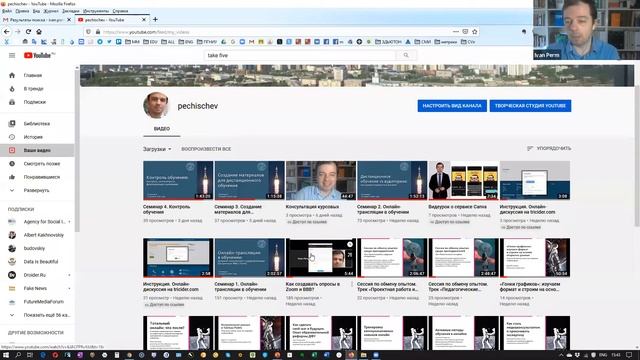Open Смотреть позже in the sidebar
Image resolution: width=640 pixels, height=360 pixels.
(x=37, y=164)
